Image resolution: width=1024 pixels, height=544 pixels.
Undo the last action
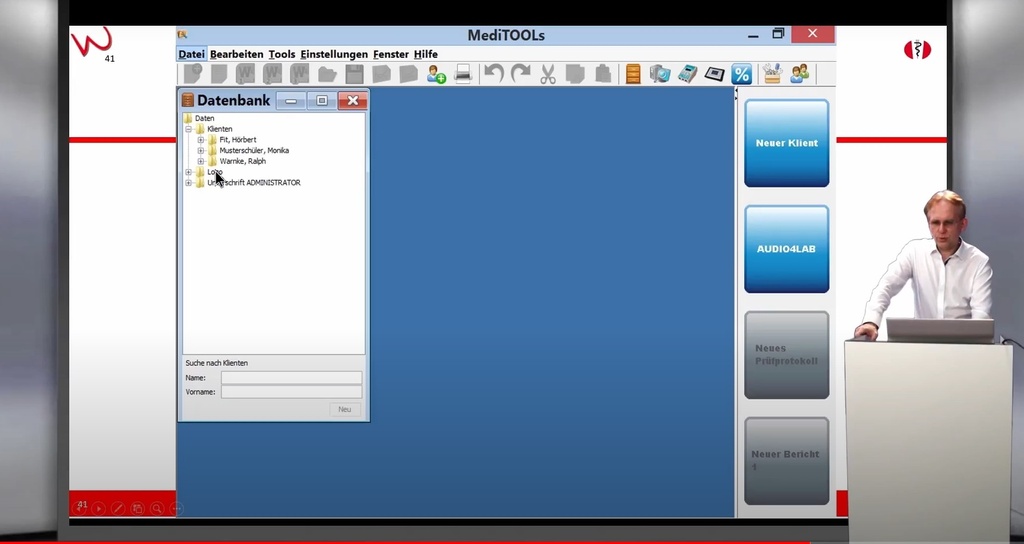[494, 74]
